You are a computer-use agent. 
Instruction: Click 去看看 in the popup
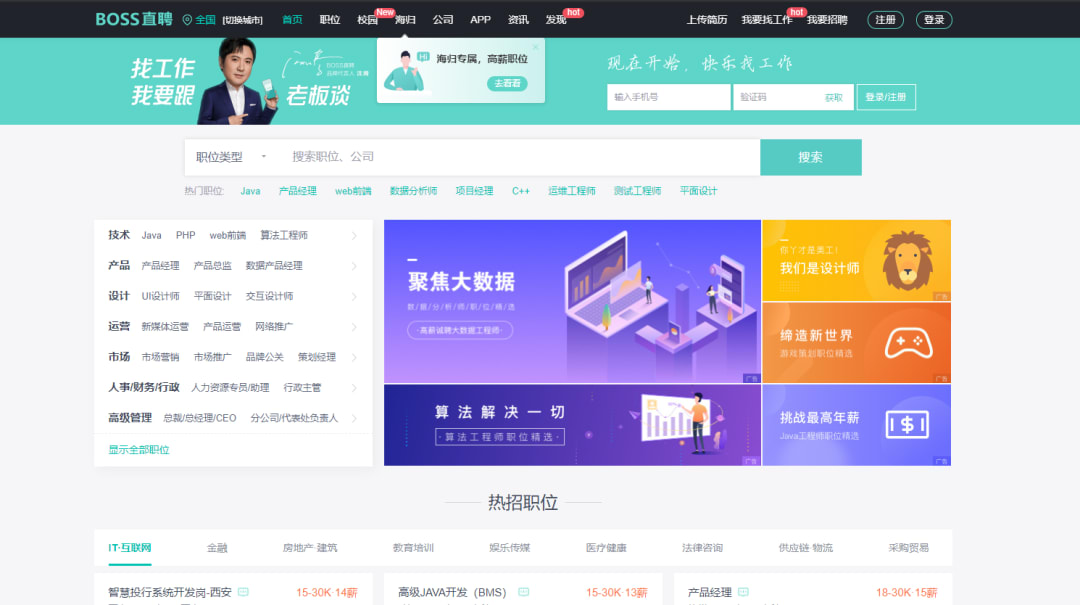pos(508,83)
